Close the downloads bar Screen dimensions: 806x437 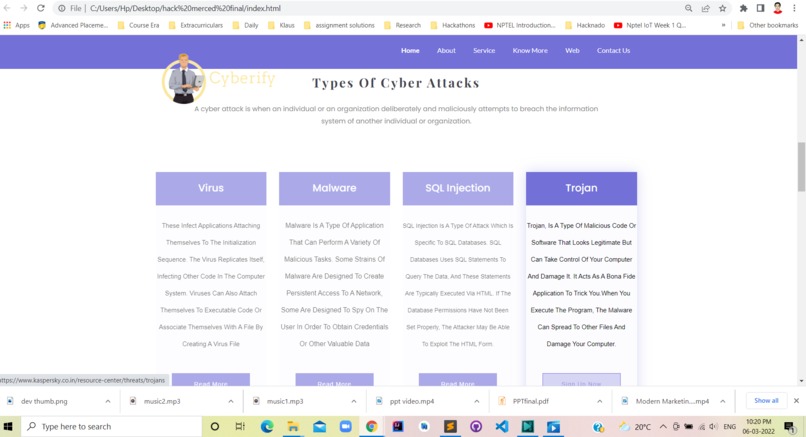pyautogui.click(x=796, y=400)
